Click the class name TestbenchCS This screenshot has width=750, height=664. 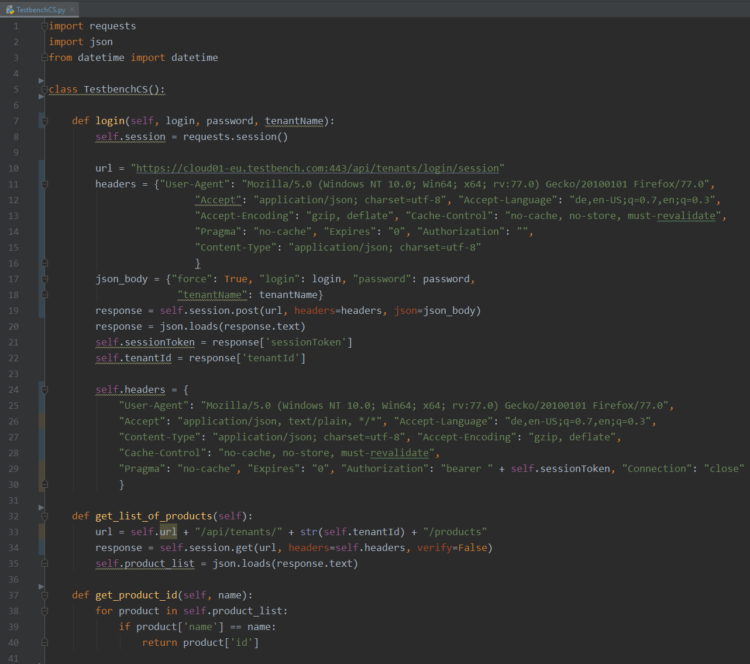click(116, 89)
